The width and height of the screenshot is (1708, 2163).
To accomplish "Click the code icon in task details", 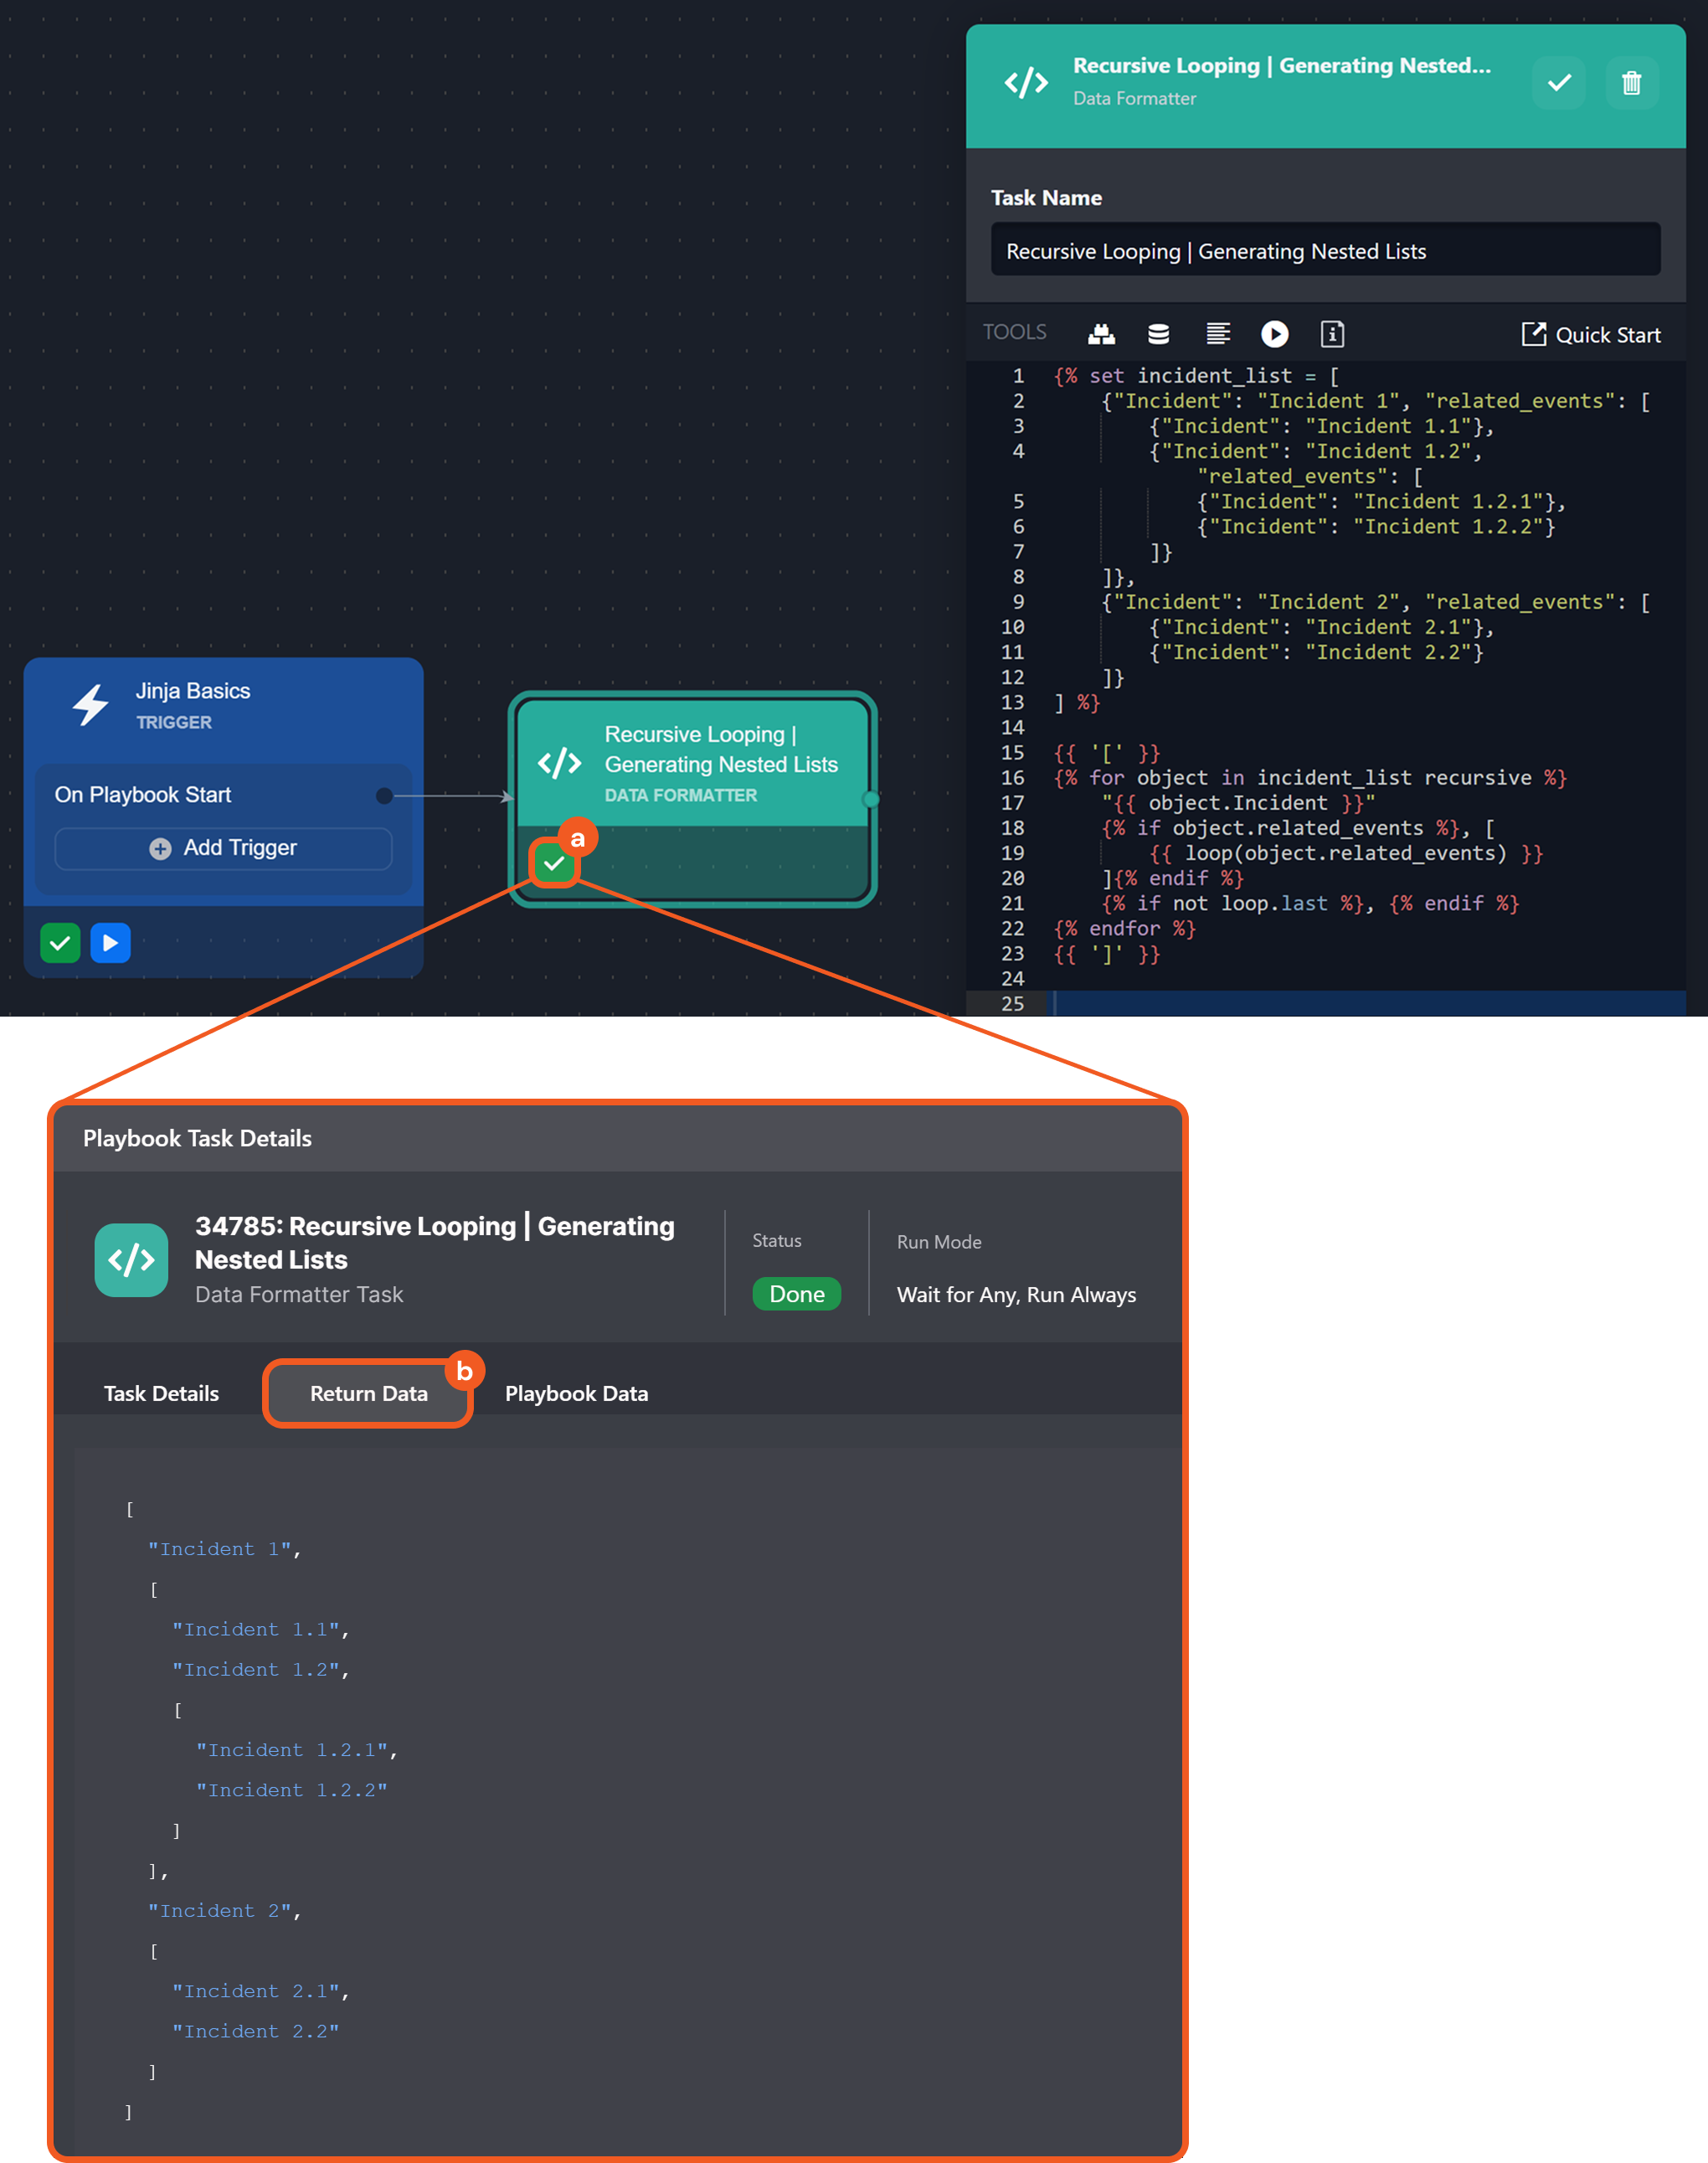I will point(131,1260).
